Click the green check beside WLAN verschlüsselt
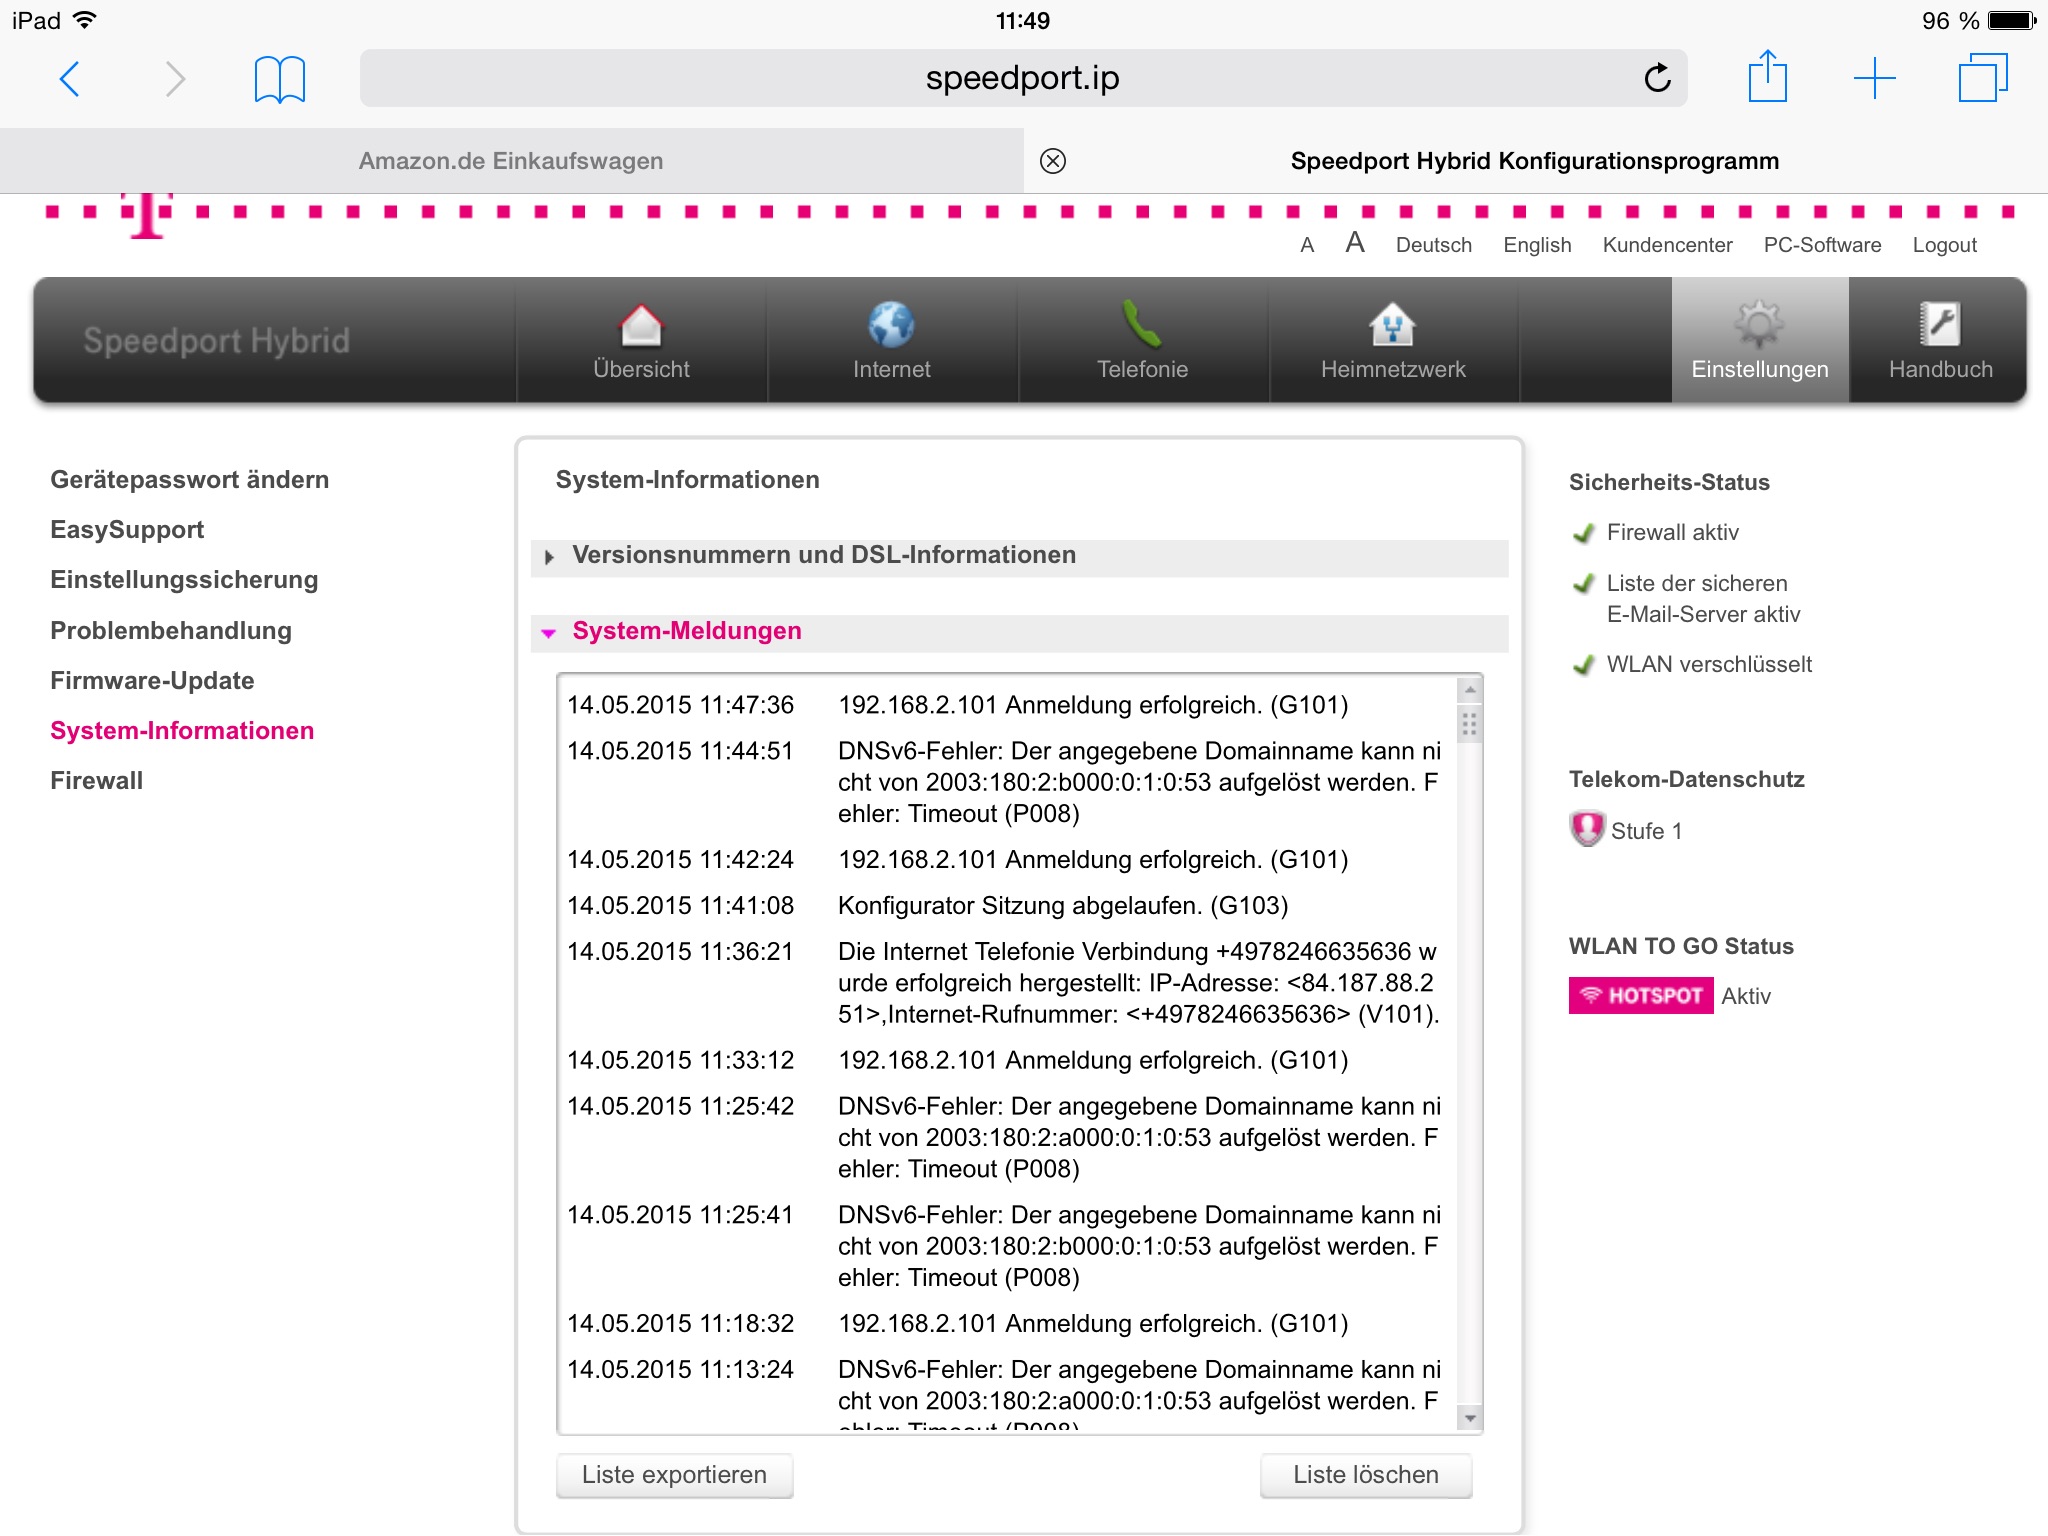This screenshot has width=2048, height=1536. click(x=1584, y=665)
